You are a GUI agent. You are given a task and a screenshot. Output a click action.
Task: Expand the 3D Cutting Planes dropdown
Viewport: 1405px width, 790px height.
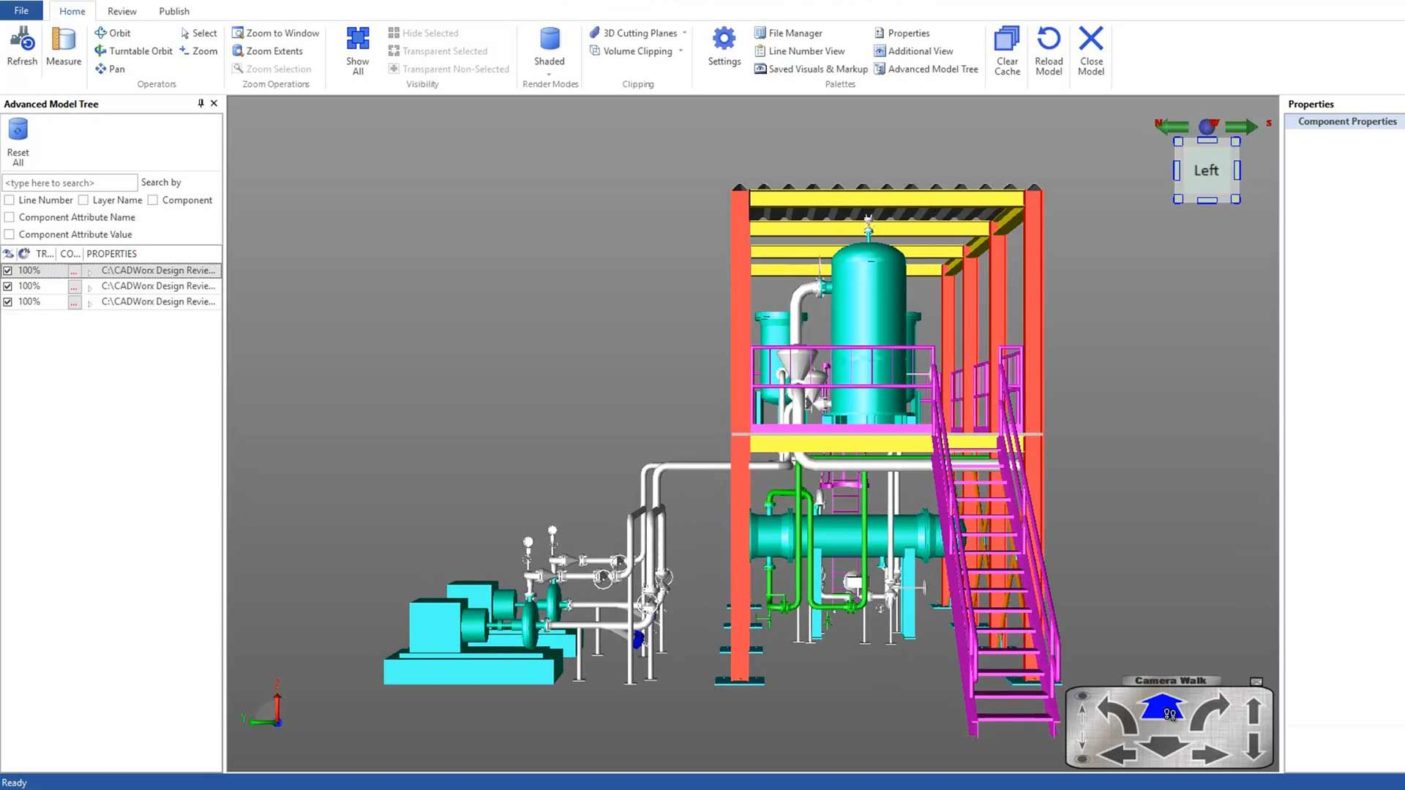pos(684,33)
